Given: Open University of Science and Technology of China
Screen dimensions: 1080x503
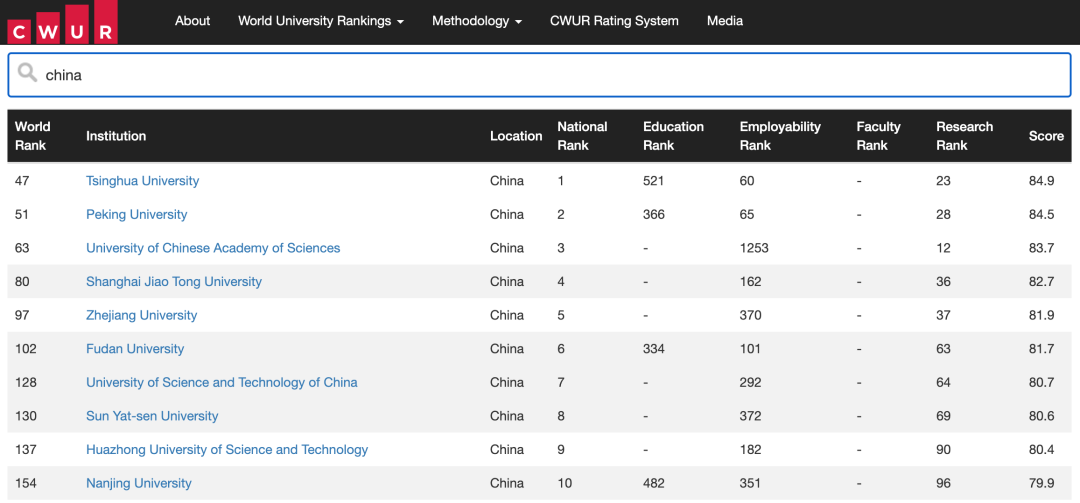Looking at the screenshot, I should tap(222, 382).
